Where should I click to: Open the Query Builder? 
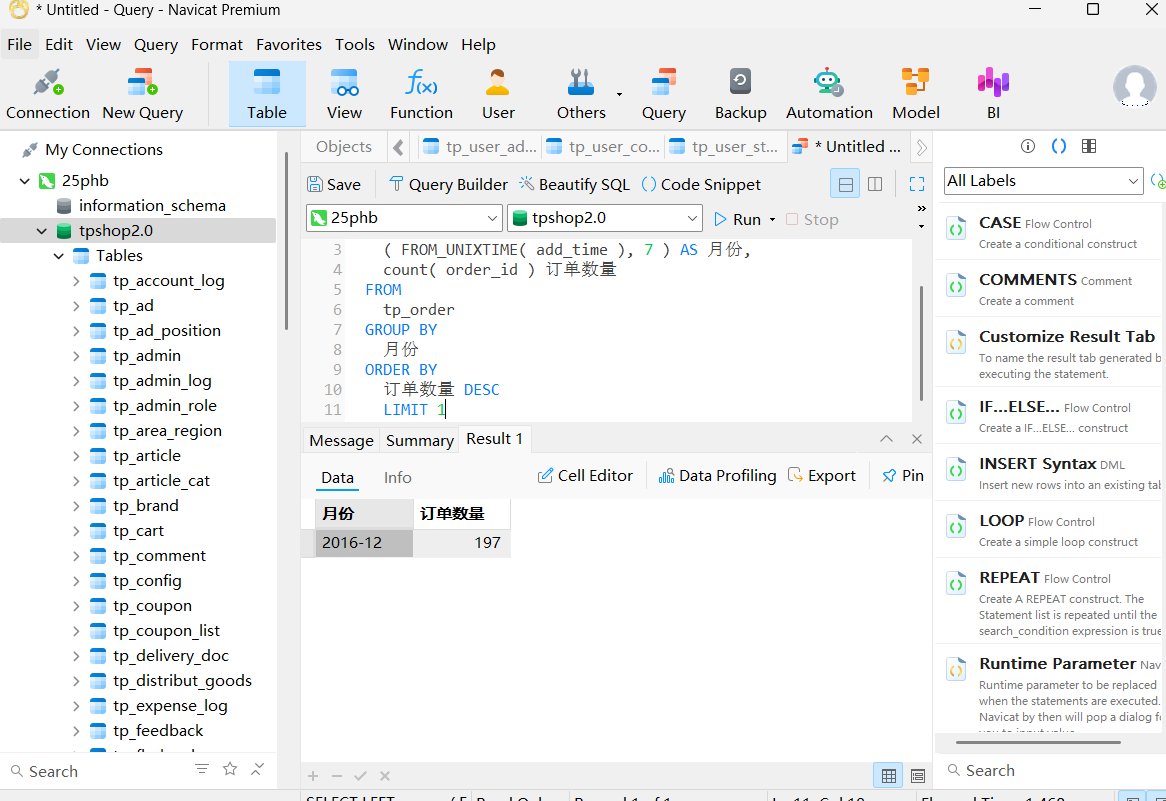(448, 184)
